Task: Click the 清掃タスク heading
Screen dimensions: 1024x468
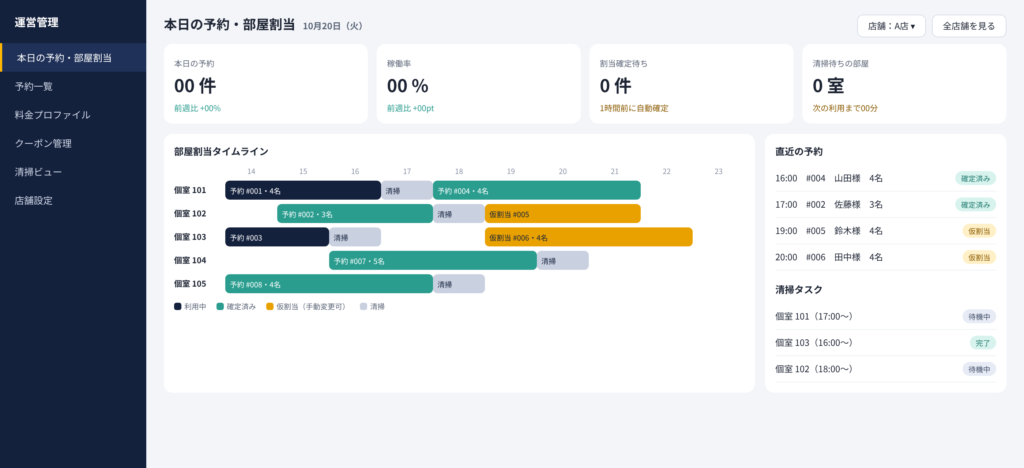Action: point(799,290)
